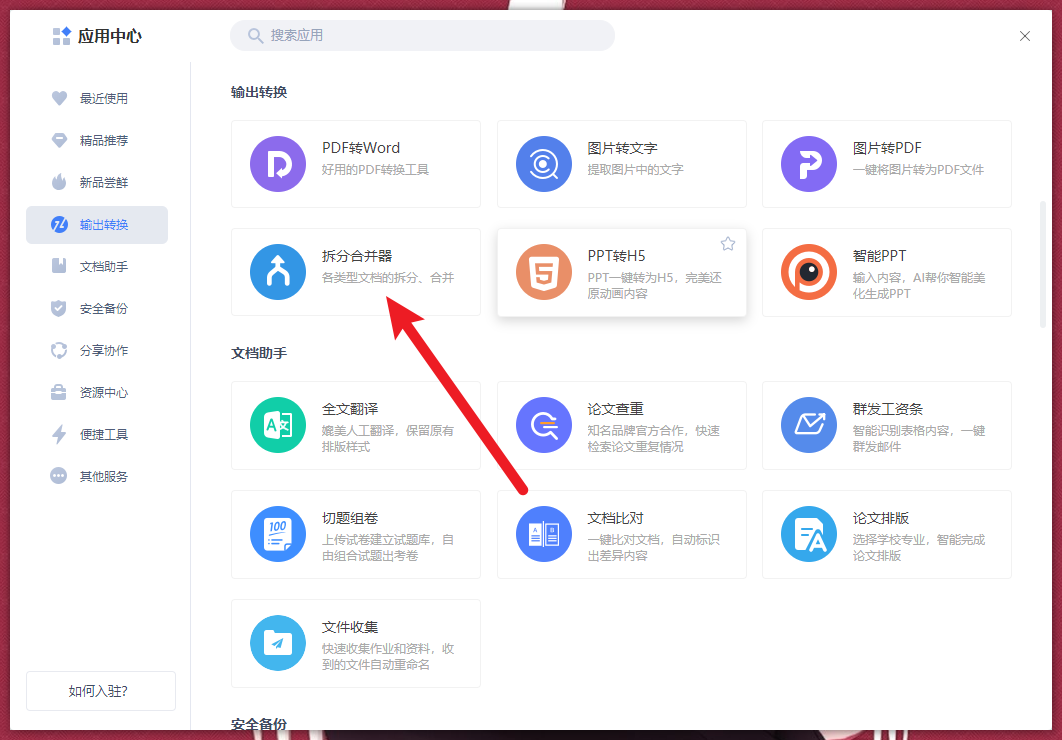Launch the 拆分合并器 icon
This screenshot has width=1062, height=740.
point(278,272)
